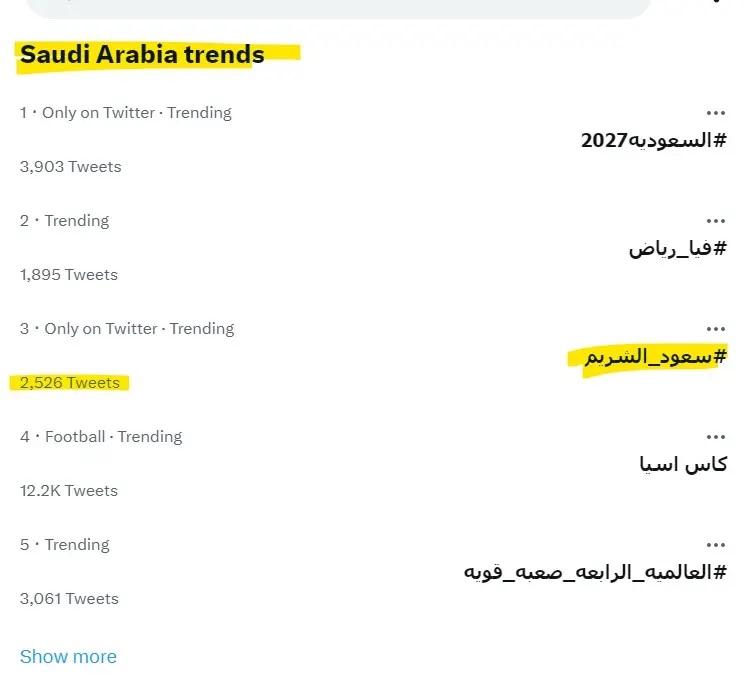Open the #السعوديه2027 hashtag trend
The width and height of the screenshot is (747, 678).
point(653,140)
